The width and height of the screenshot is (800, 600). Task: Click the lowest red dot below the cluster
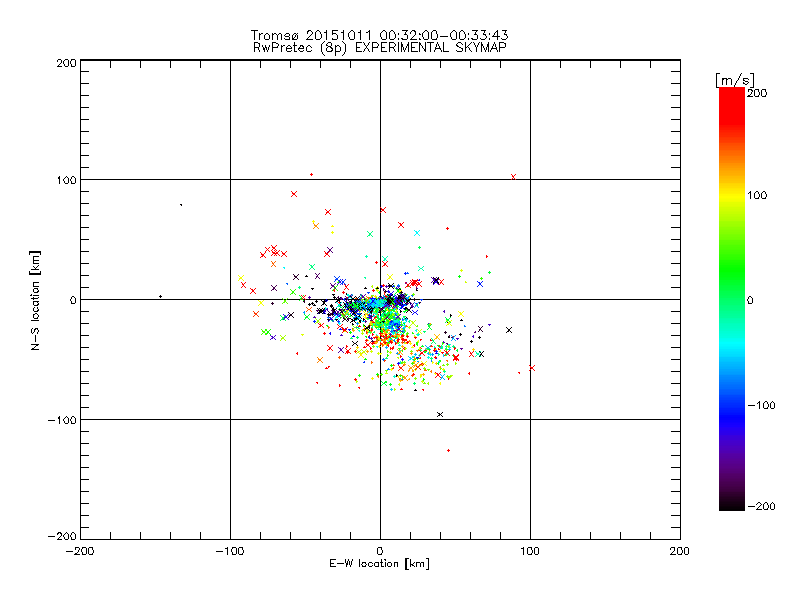[x=448, y=450]
